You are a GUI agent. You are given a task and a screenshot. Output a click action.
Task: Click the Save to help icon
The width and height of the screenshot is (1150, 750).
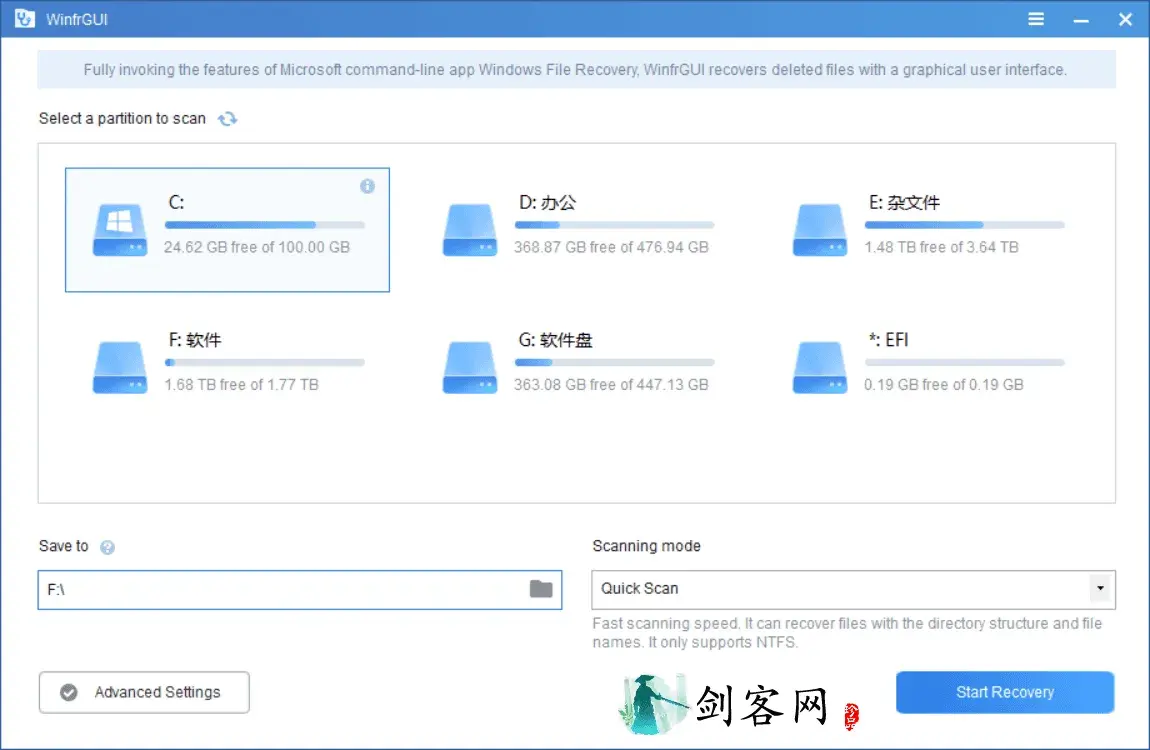(107, 547)
